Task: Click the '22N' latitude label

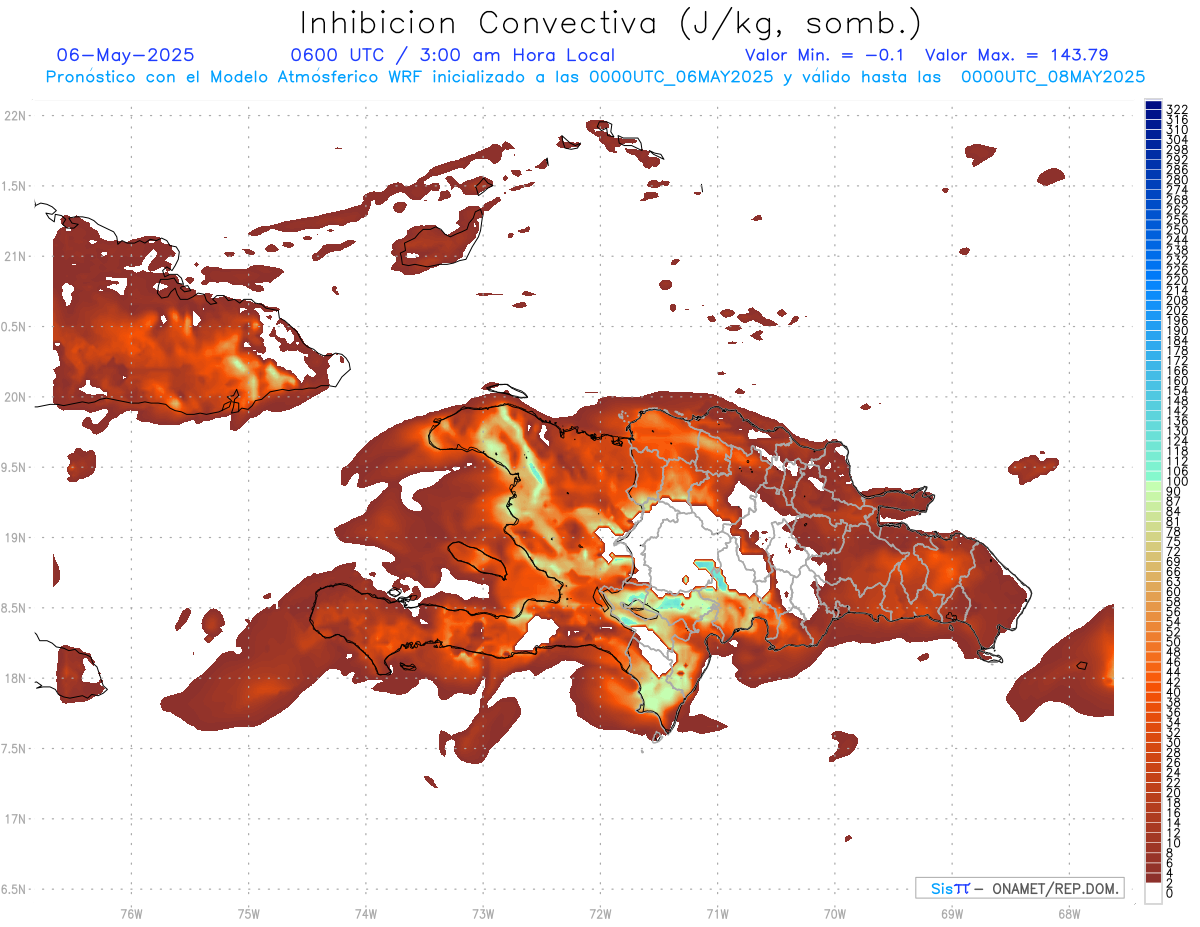Action: click(x=14, y=116)
